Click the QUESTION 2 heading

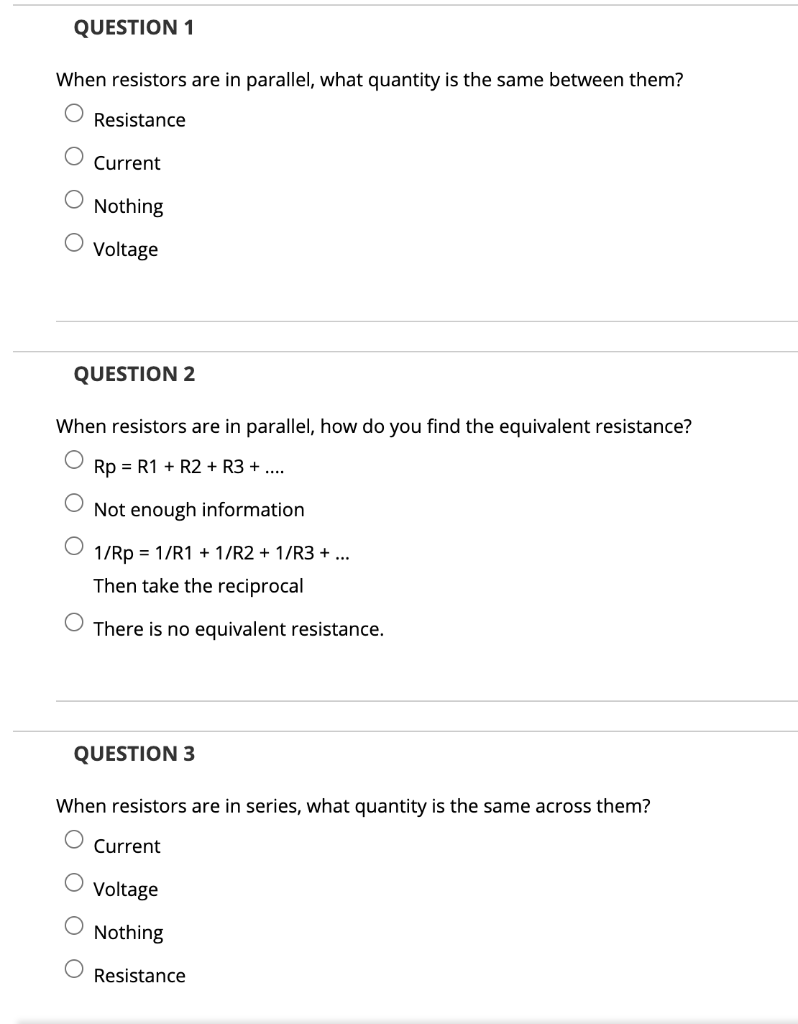point(134,374)
